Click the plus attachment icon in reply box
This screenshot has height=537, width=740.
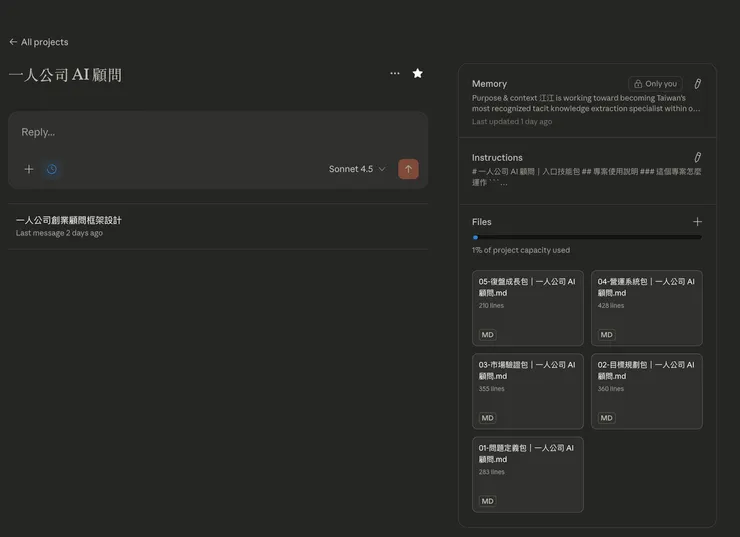point(29,169)
